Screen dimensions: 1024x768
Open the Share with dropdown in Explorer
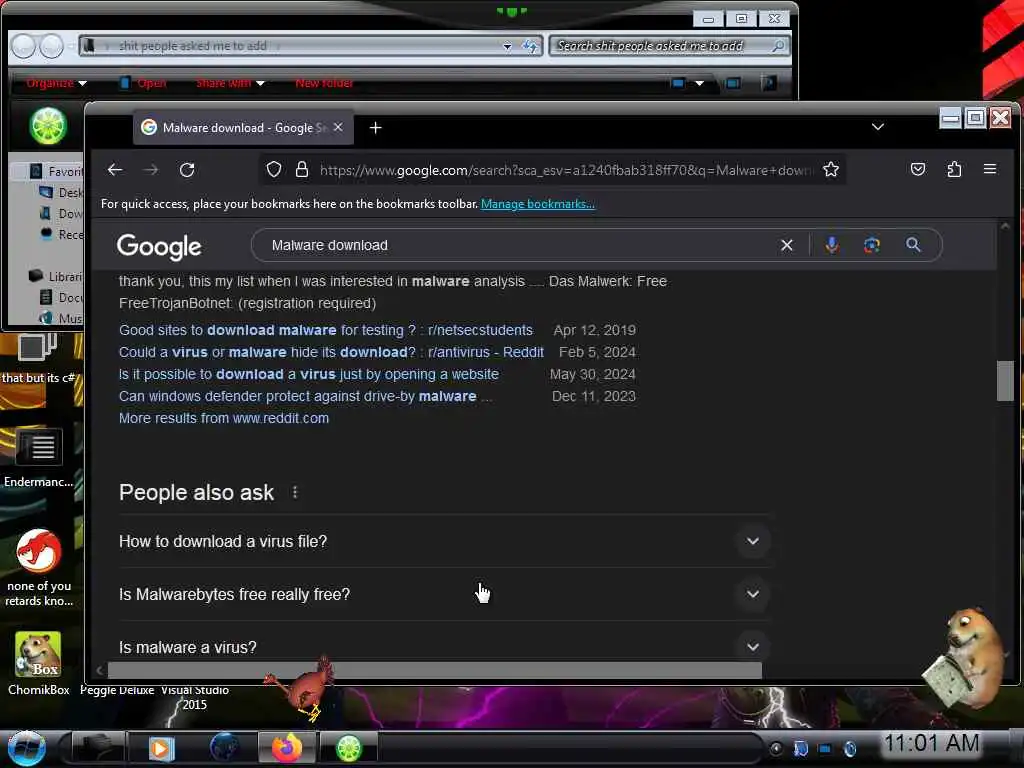(230, 83)
